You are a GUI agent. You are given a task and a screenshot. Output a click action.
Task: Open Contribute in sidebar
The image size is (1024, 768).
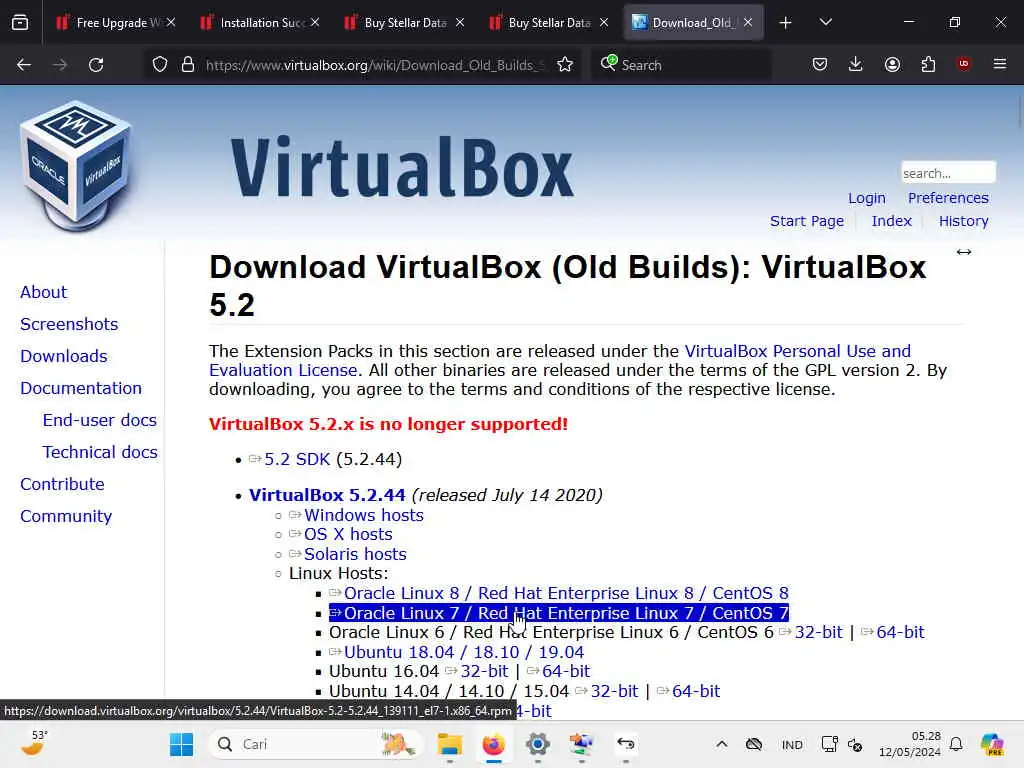click(x=62, y=484)
